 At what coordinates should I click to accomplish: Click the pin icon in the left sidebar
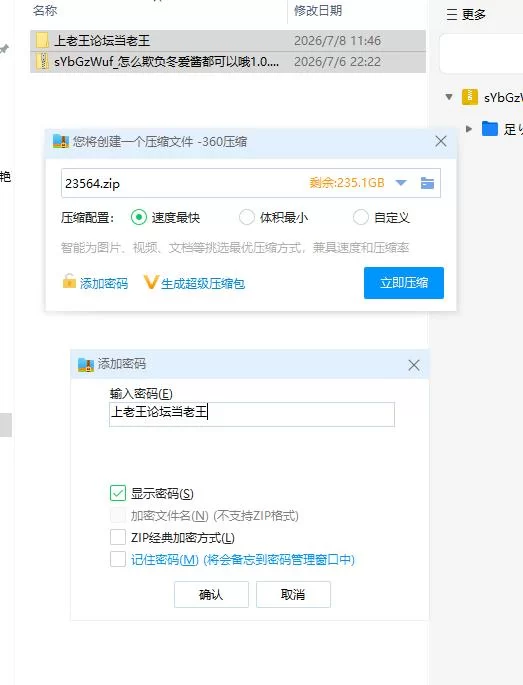pyautogui.click(x=4, y=48)
